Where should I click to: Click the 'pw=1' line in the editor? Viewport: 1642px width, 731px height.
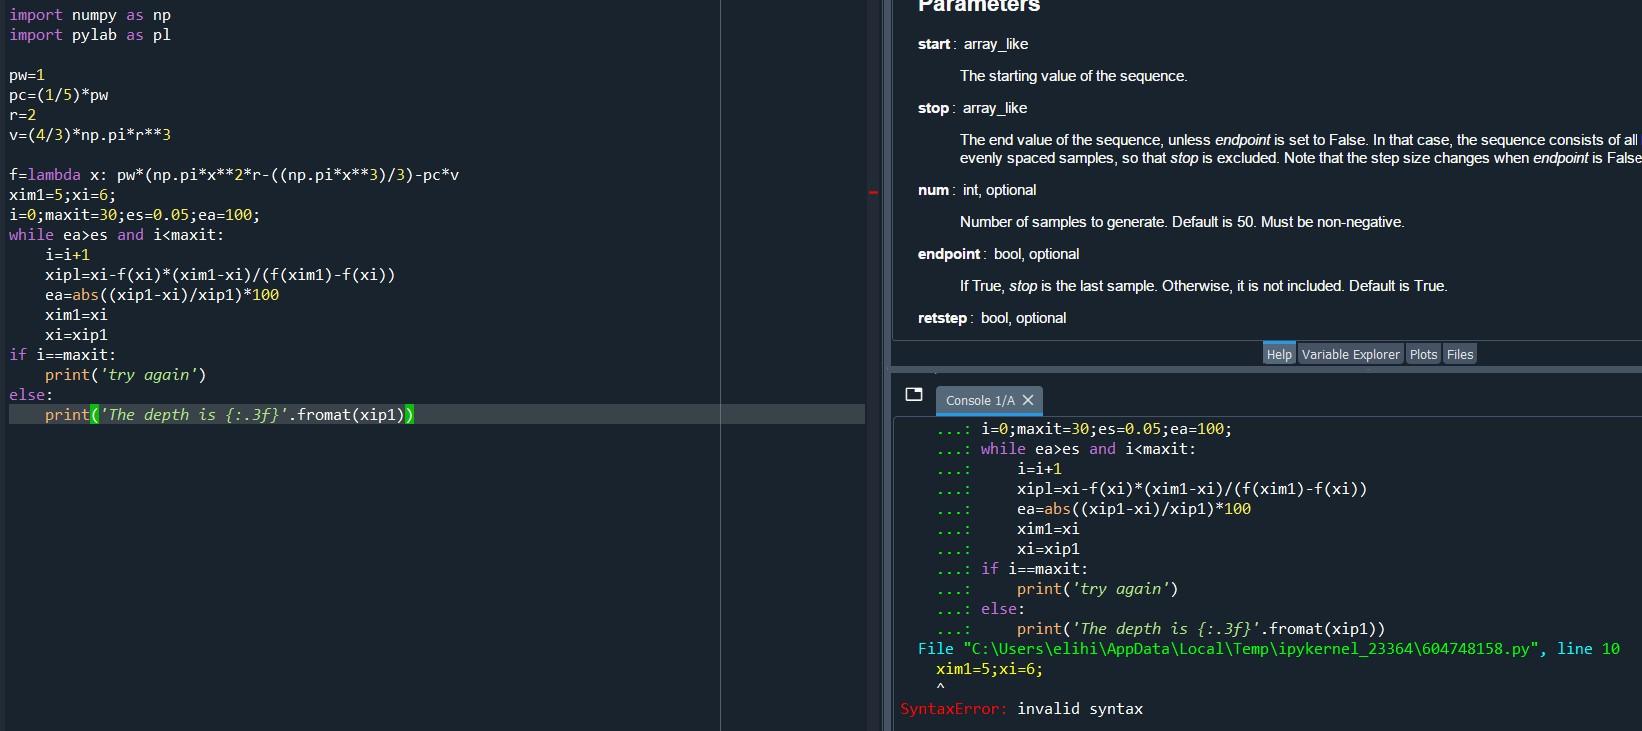27,75
